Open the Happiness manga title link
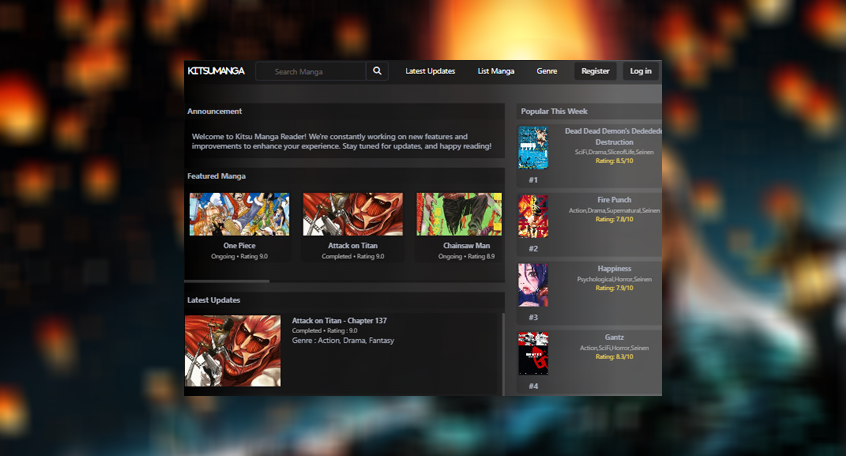 click(x=614, y=268)
